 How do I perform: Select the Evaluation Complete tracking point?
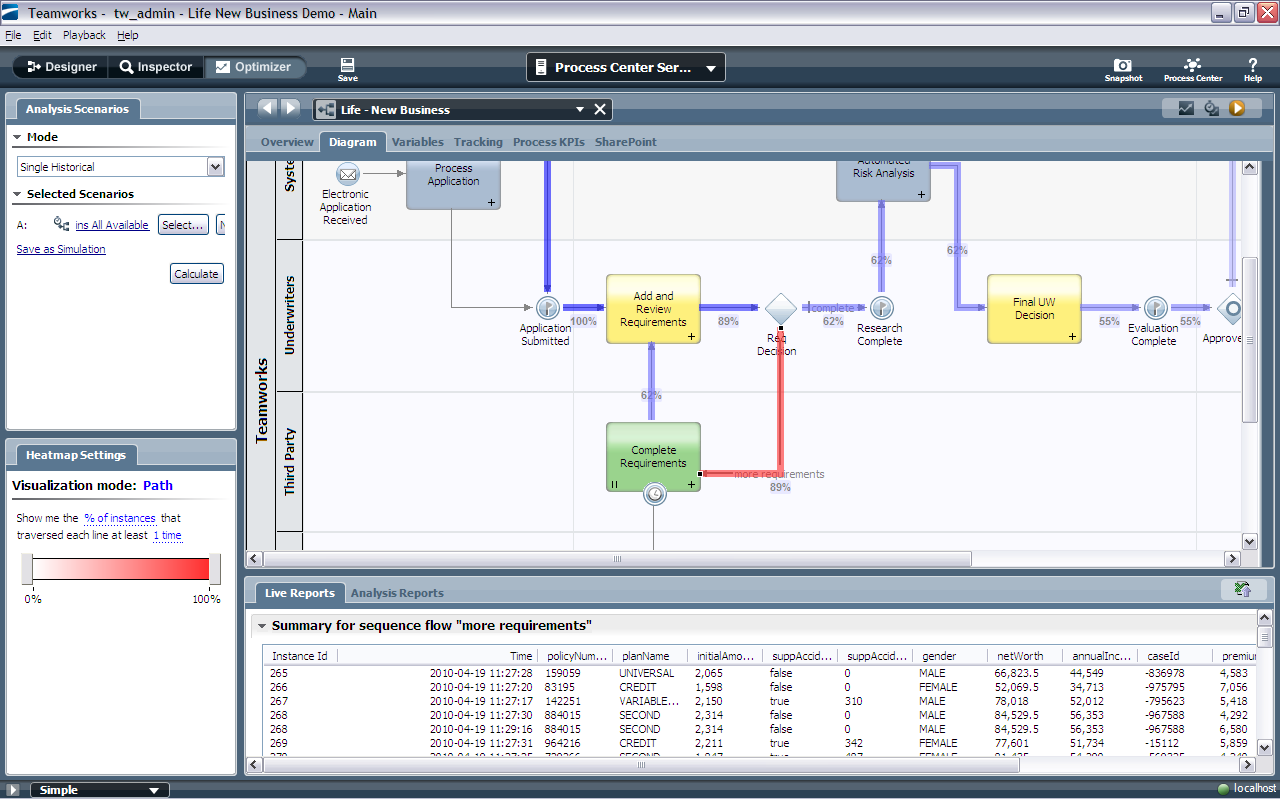[x=1155, y=307]
